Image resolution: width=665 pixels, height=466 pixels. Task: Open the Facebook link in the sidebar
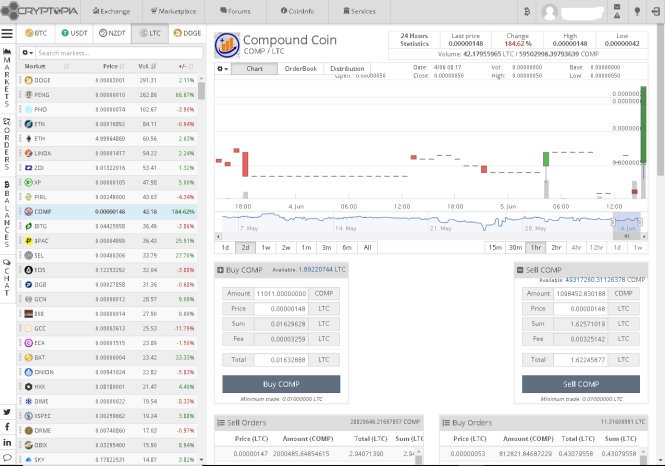click(7, 427)
